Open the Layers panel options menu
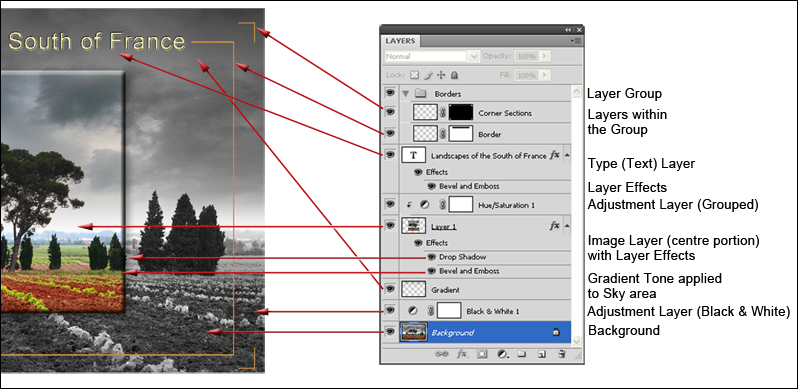The height and width of the screenshot is (389, 798). pyautogui.click(x=577, y=40)
